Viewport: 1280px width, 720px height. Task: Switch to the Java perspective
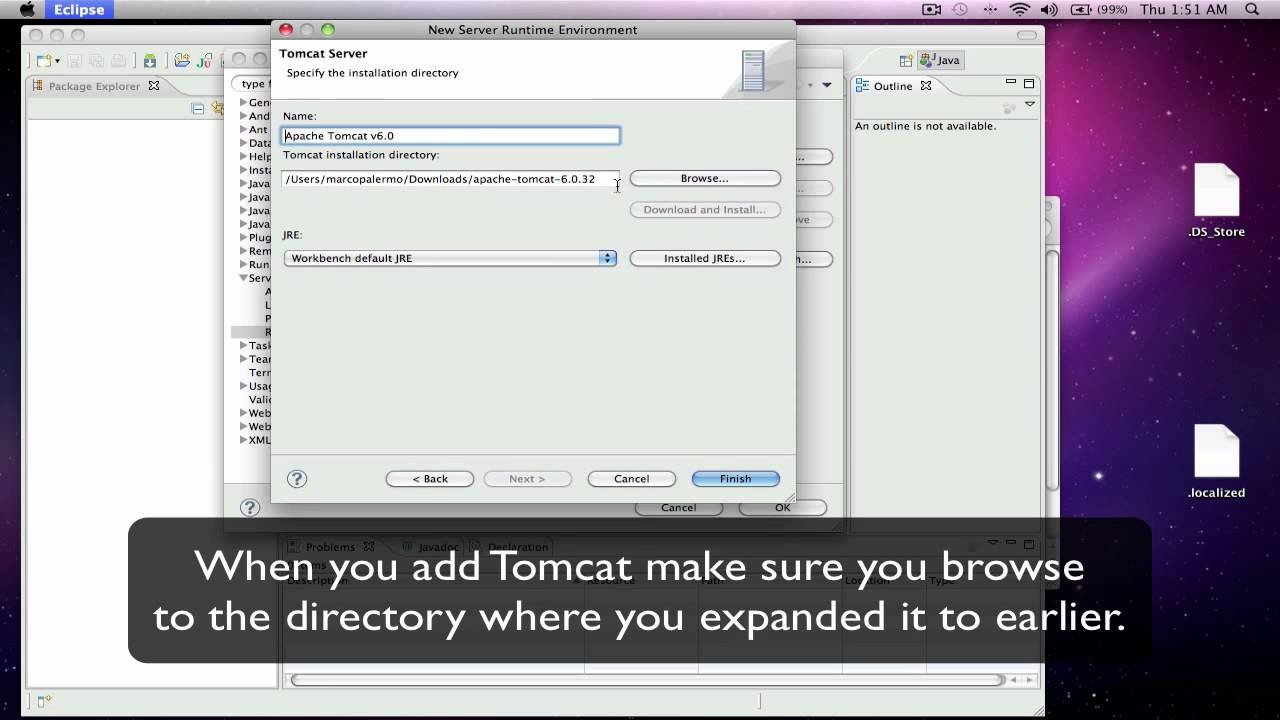click(x=940, y=60)
